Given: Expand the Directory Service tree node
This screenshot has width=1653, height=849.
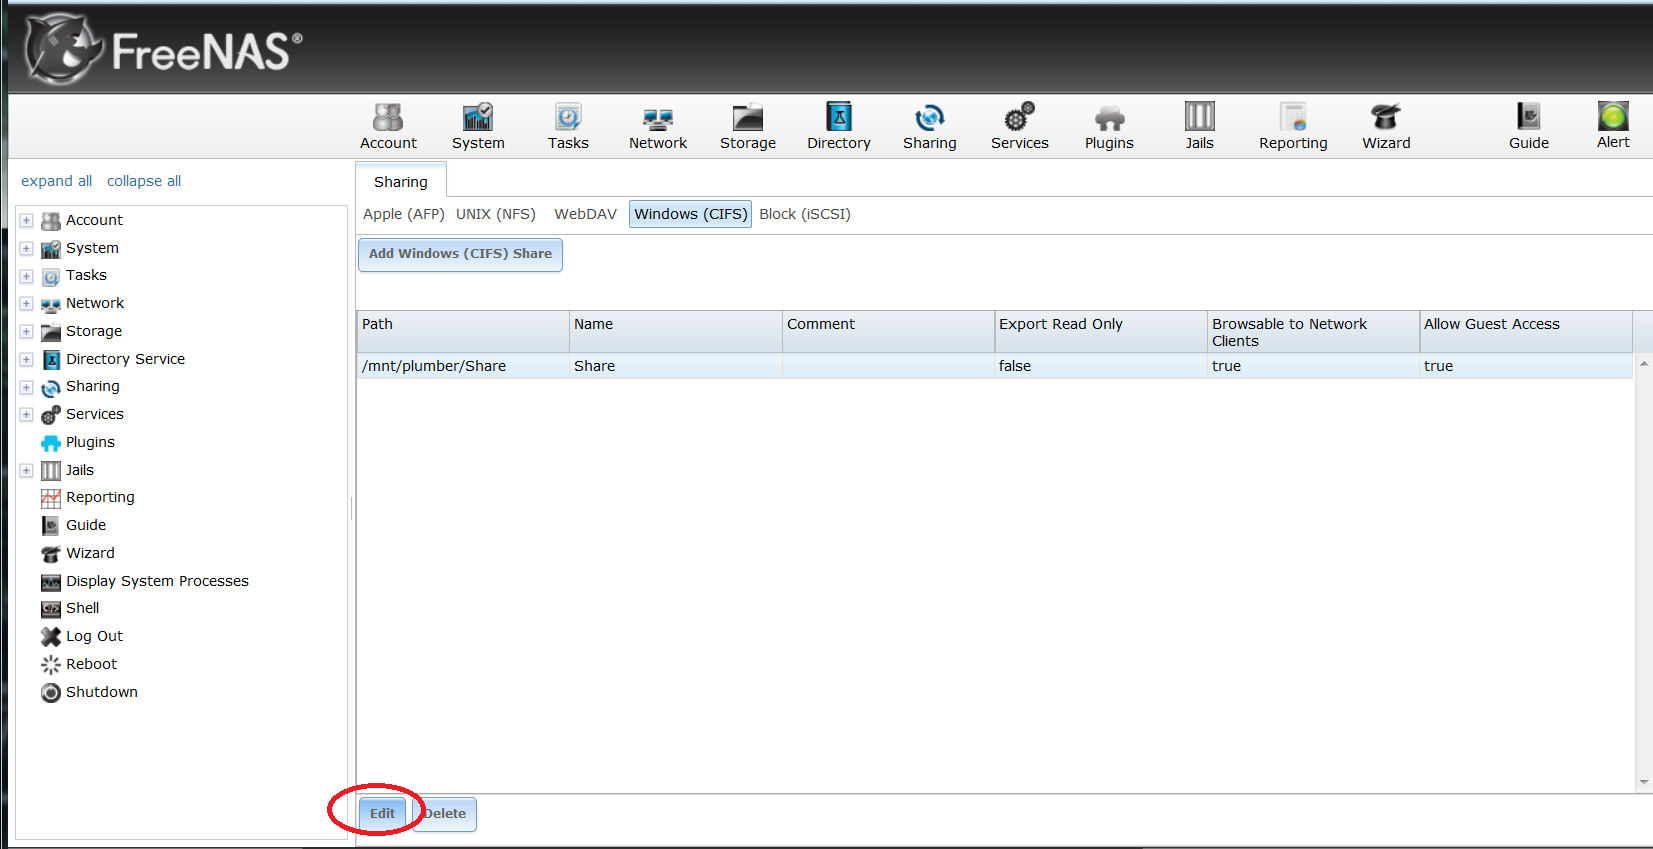Looking at the screenshot, I should [x=27, y=359].
